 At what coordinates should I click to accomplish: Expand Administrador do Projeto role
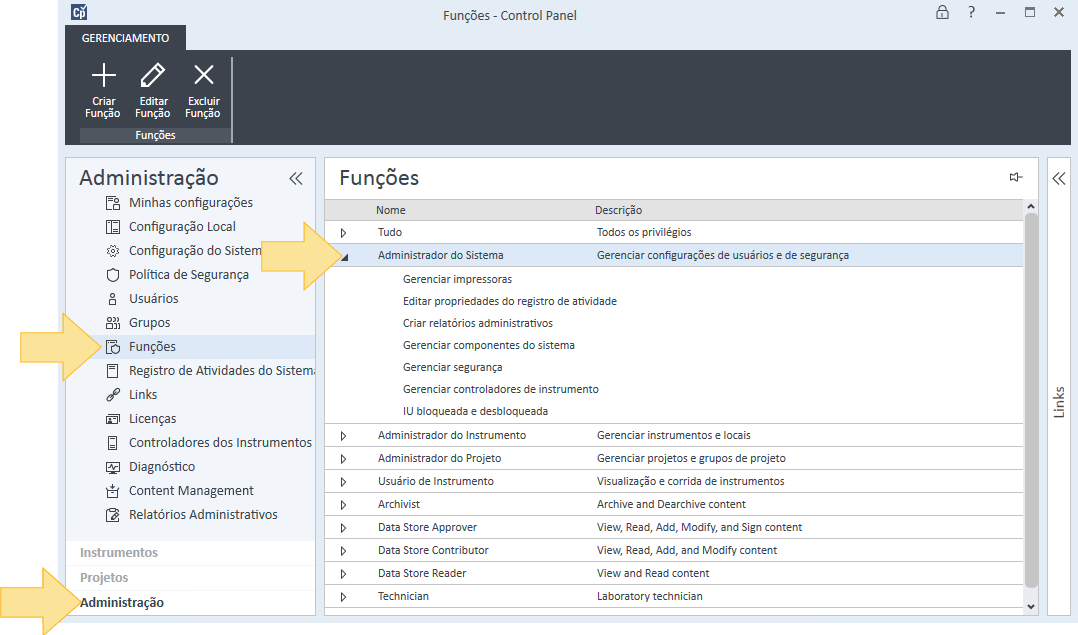click(x=343, y=459)
